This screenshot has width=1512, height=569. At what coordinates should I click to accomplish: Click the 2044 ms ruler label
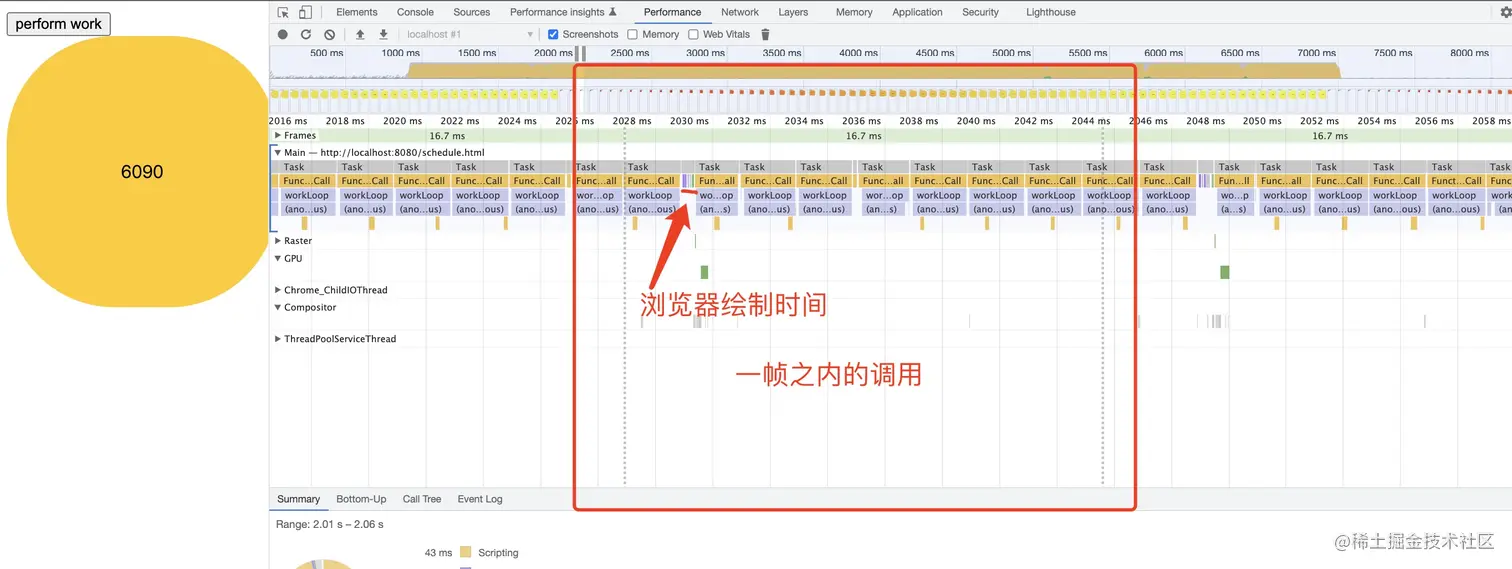point(1090,121)
